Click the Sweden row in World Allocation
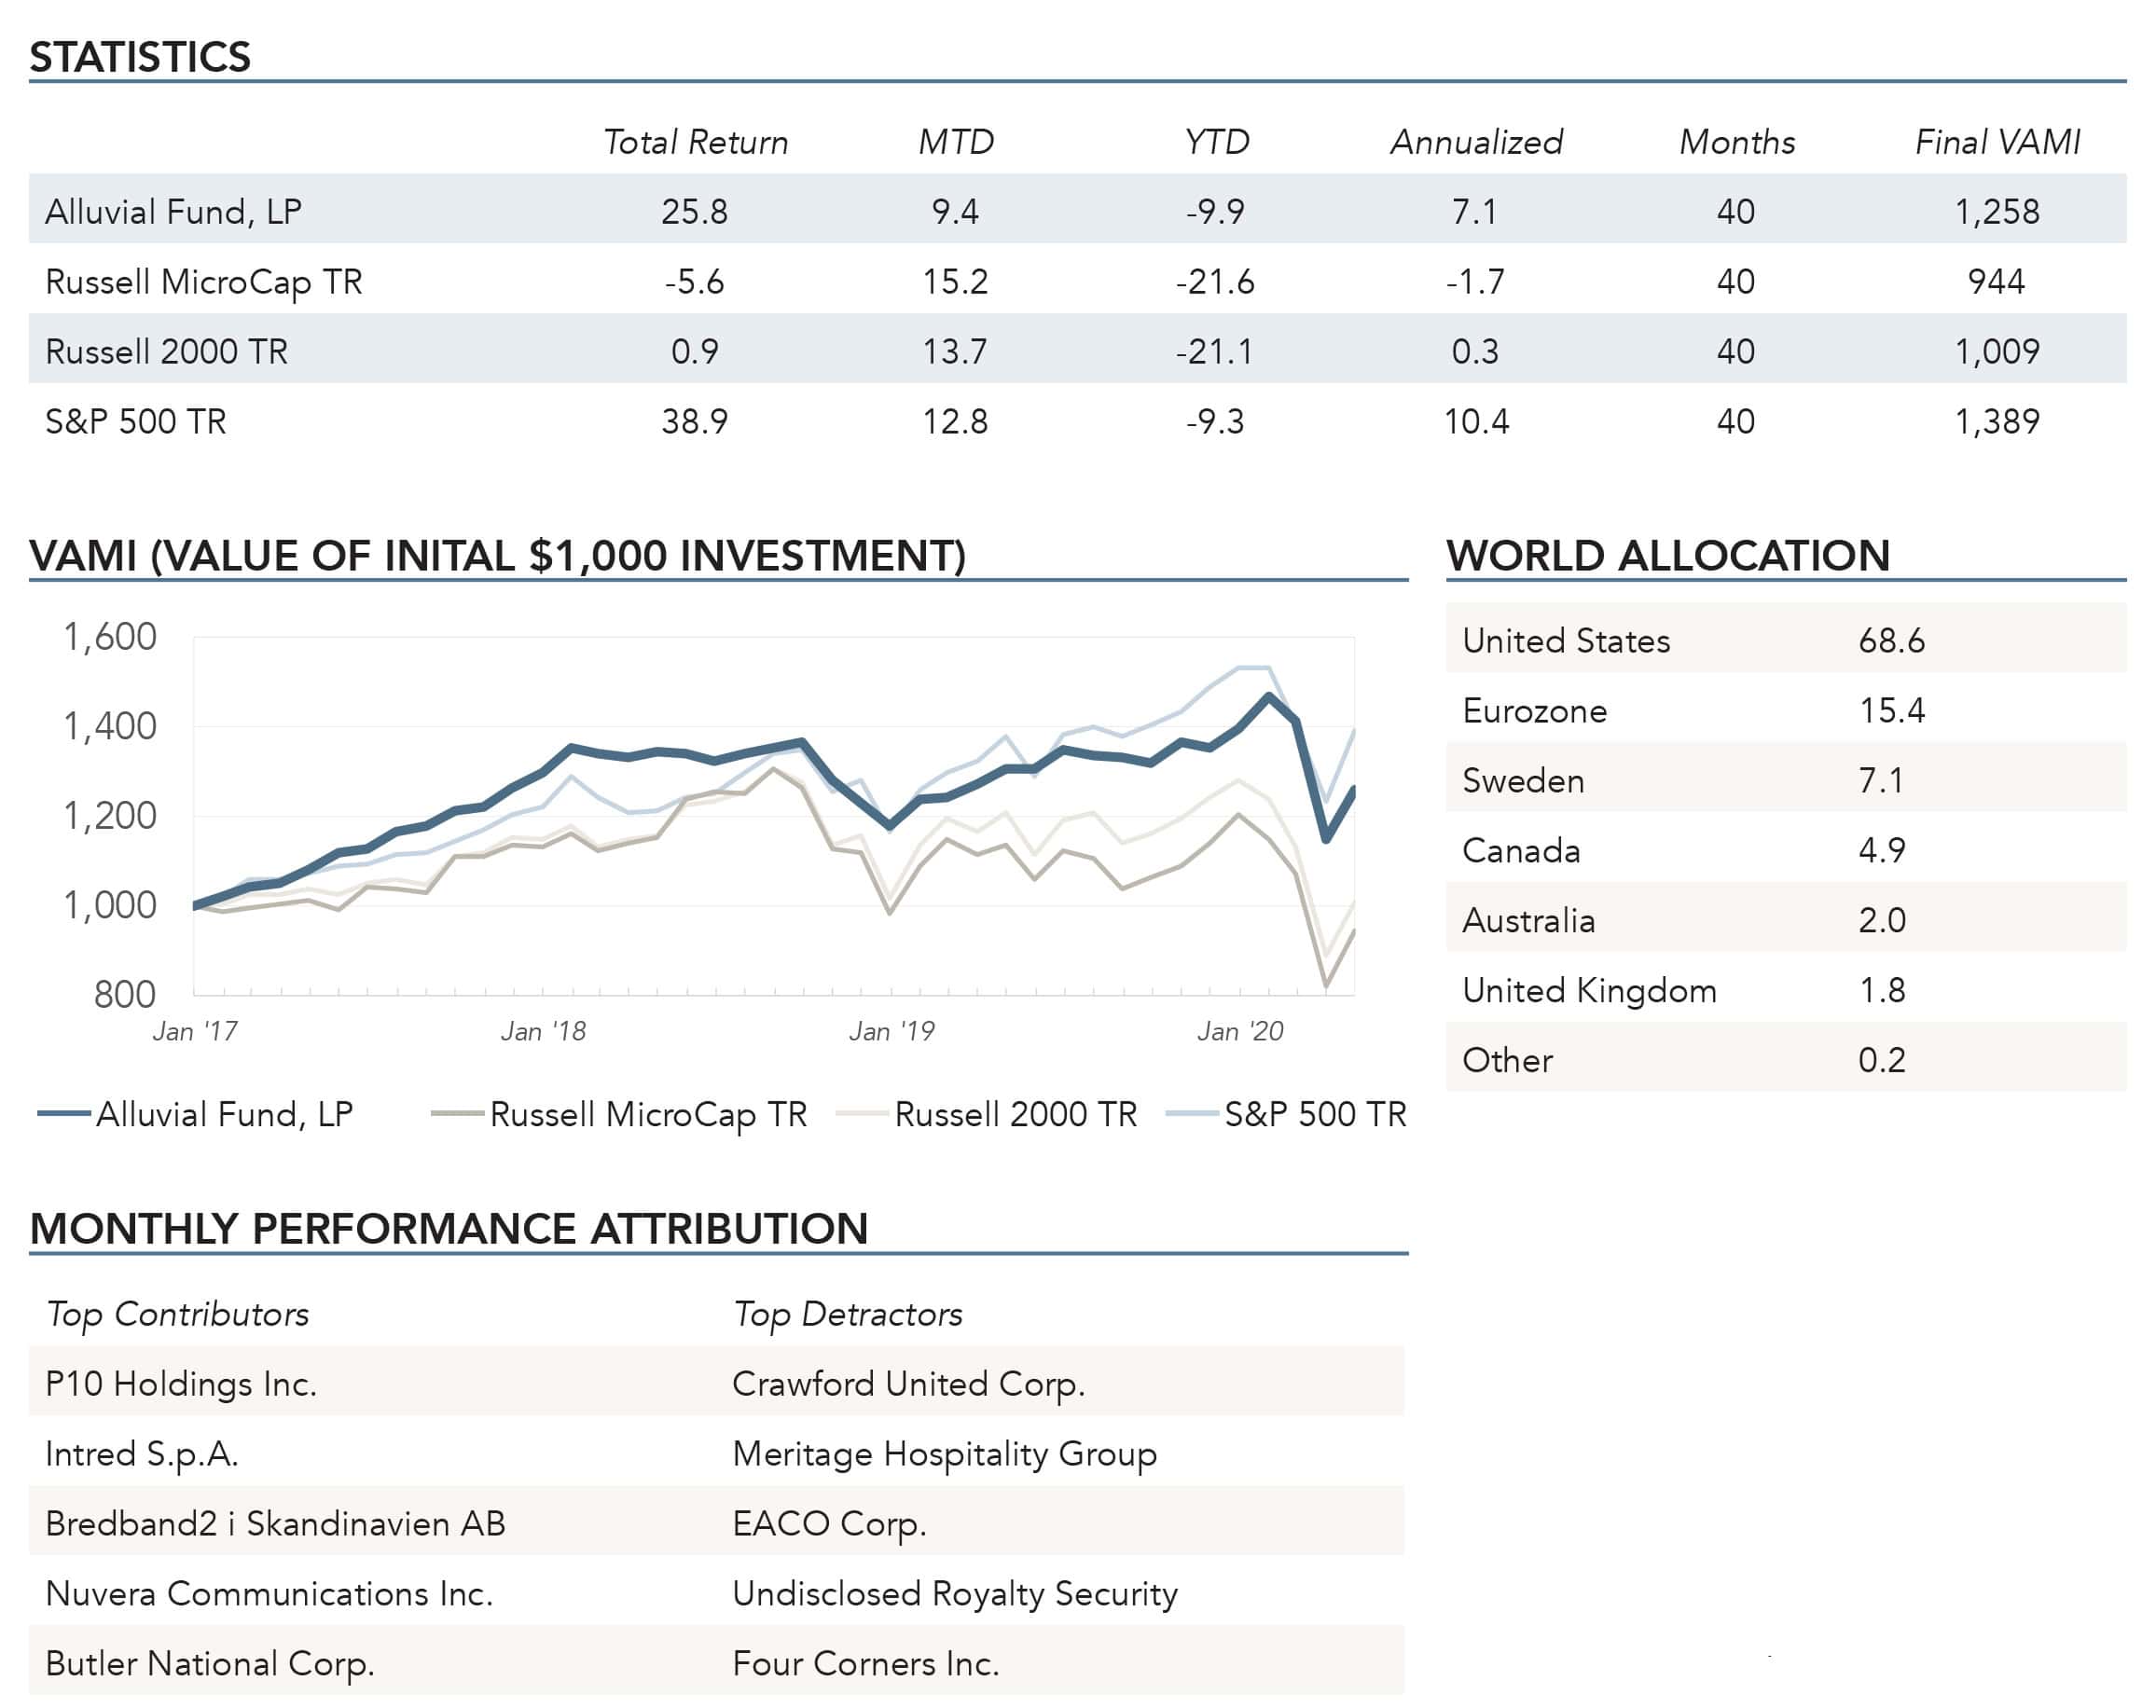2156x1708 pixels. [1523, 780]
